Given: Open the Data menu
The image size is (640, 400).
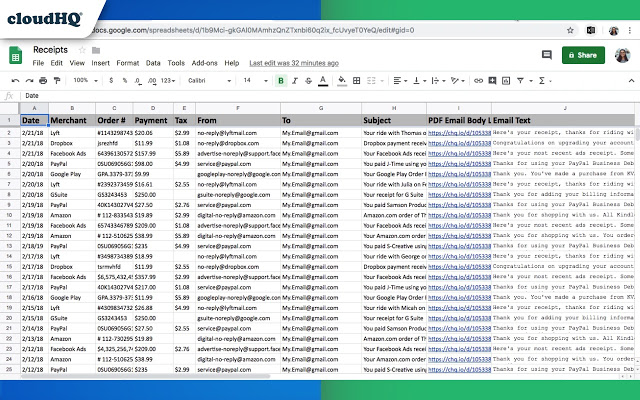Looking at the screenshot, I should click(153, 63).
